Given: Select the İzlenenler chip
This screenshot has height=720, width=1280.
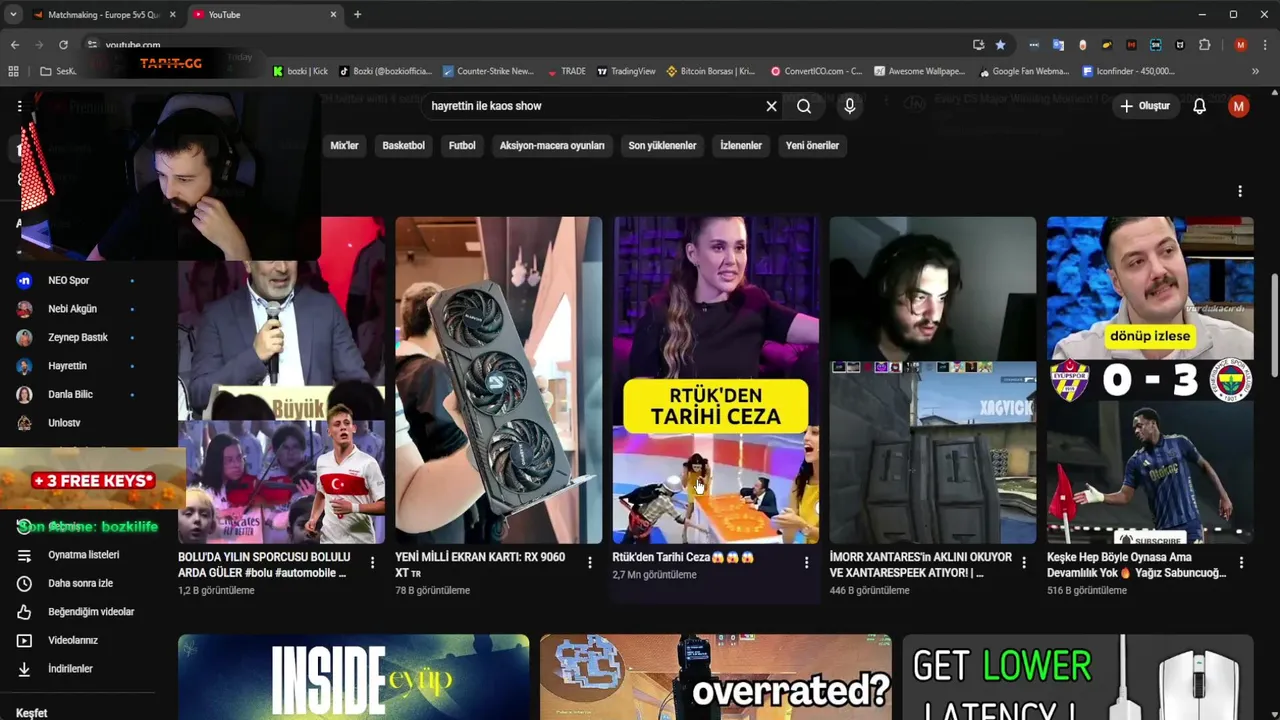Looking at the screenshot, I should [741, 145].
